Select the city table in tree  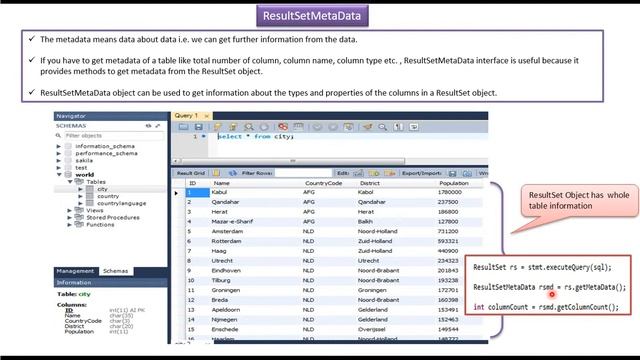102,189
